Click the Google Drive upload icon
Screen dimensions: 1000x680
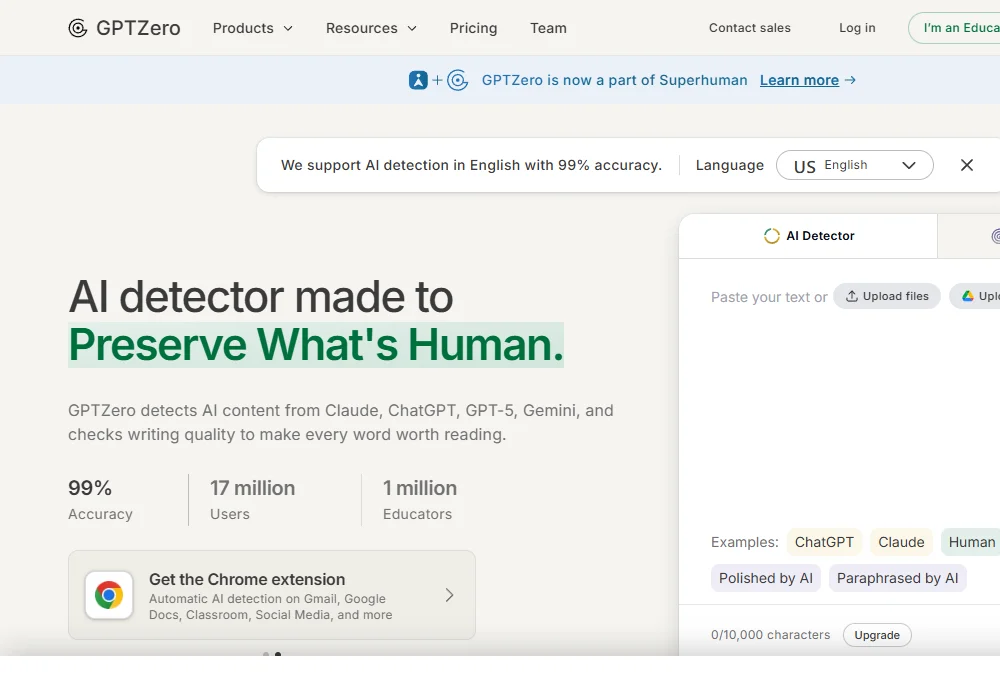point(968,296)
